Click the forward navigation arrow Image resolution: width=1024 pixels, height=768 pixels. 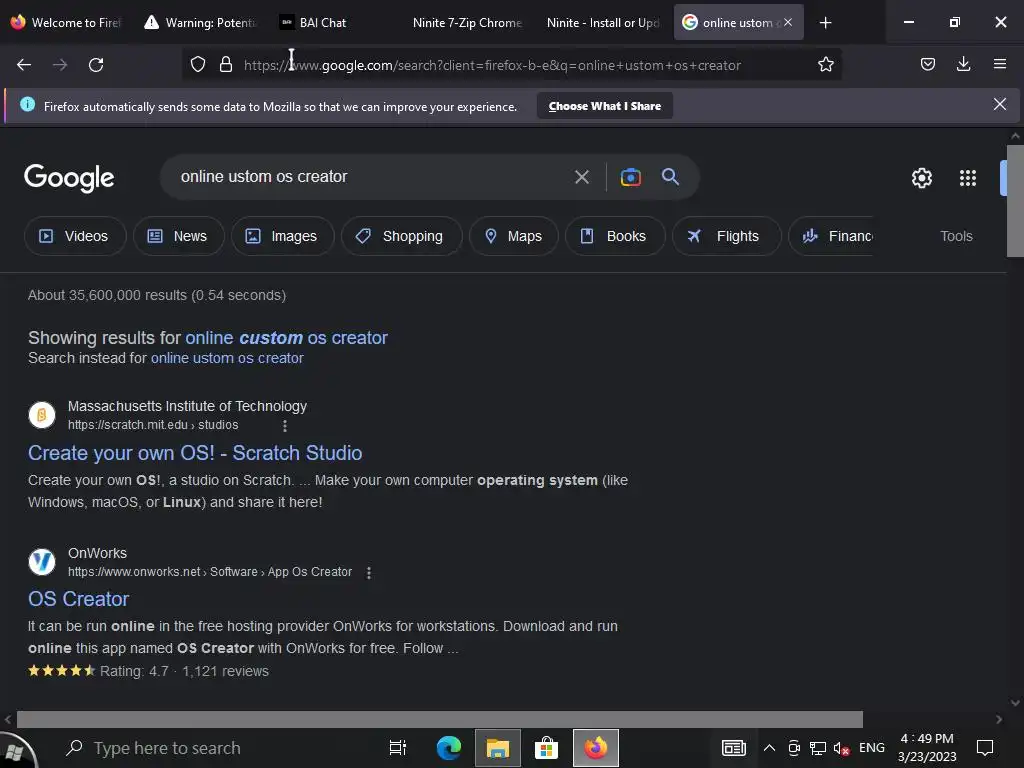point(59,65)
